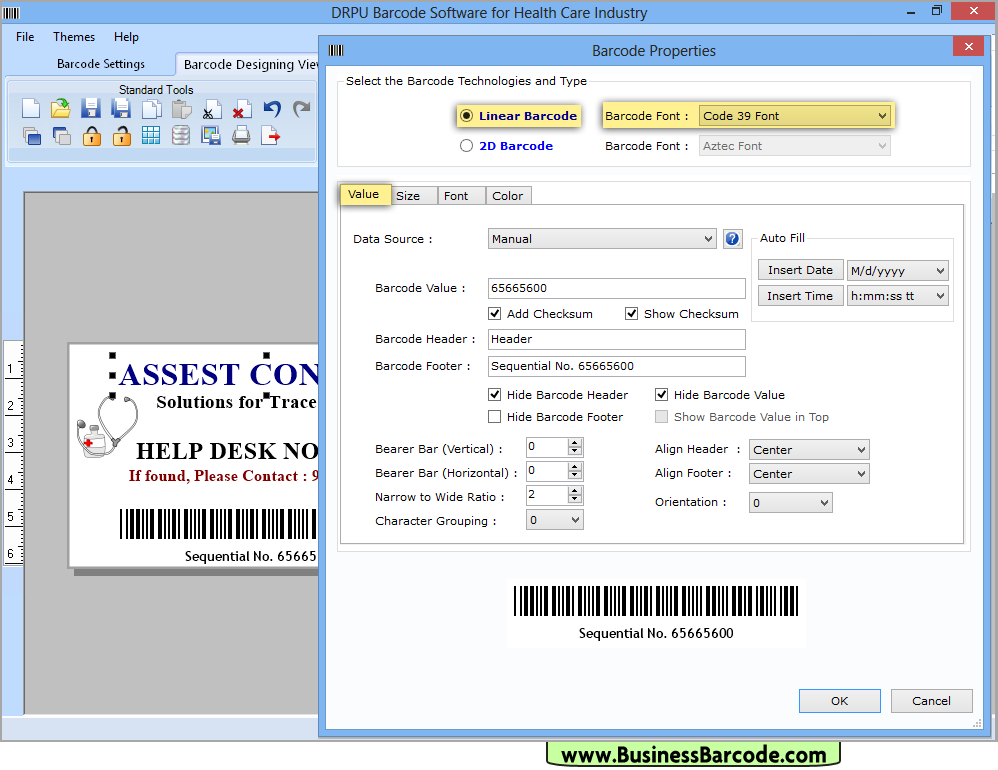Open the Help menu
This screenshot has width=998, height=770.
click(x=126, y=37)
